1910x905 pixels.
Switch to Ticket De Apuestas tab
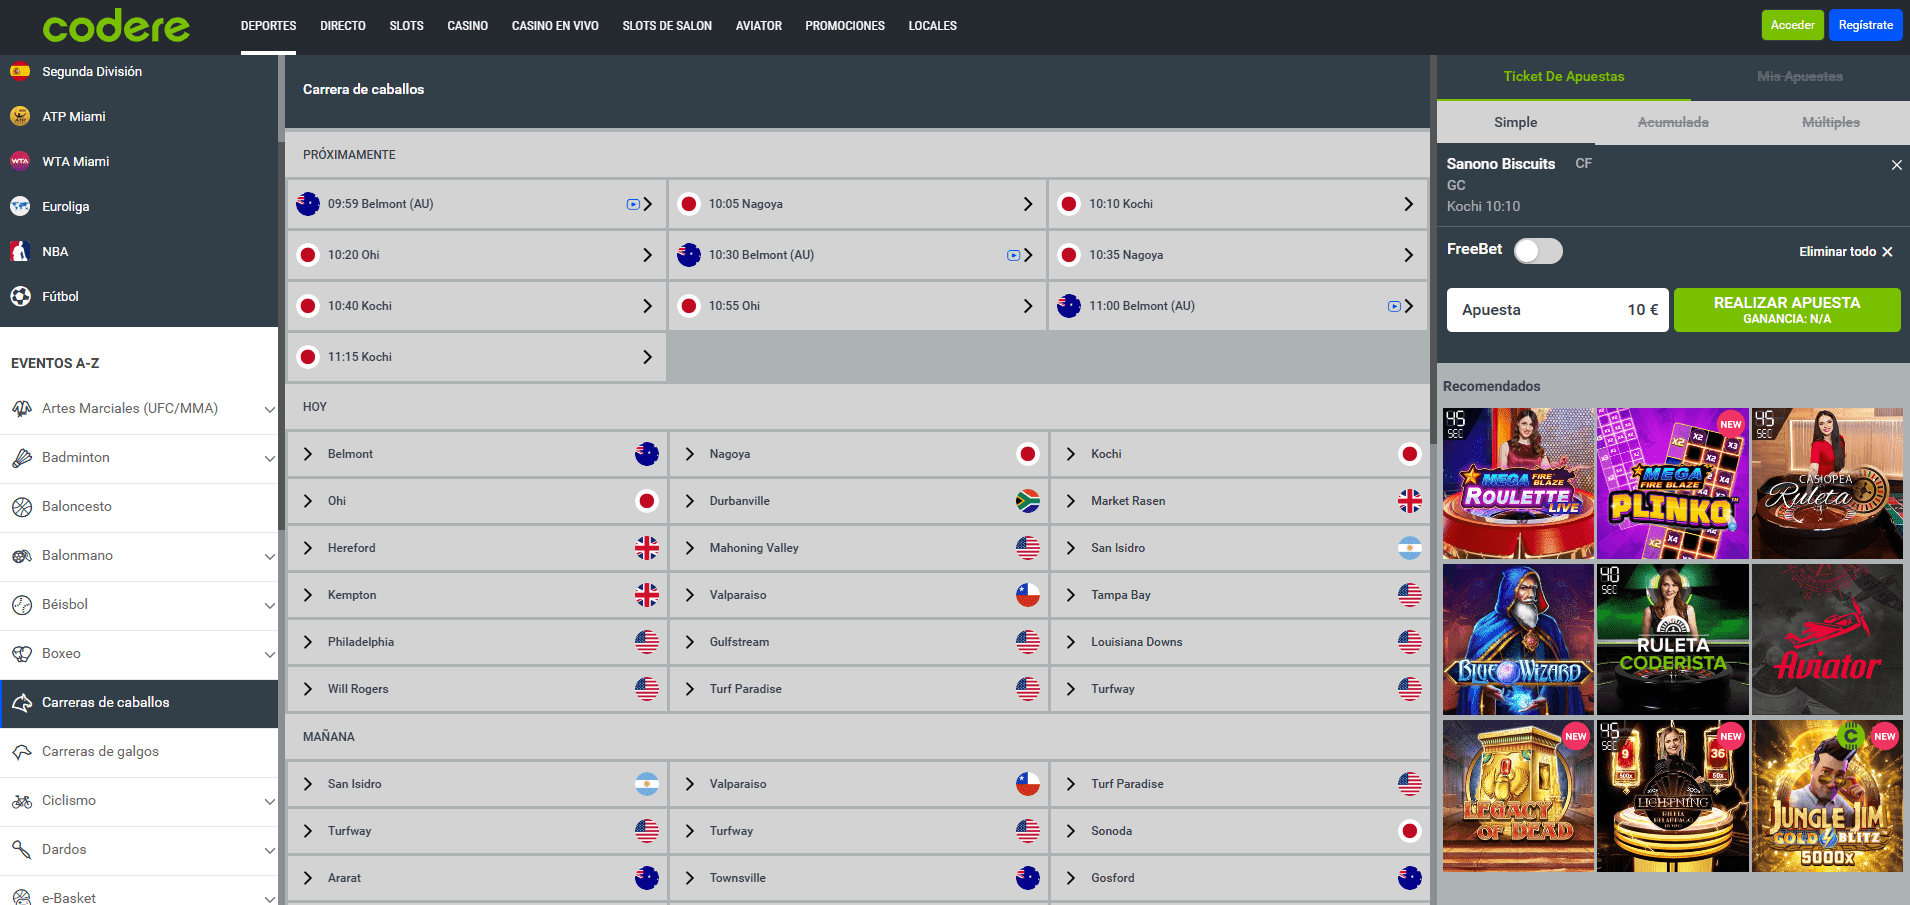tap(1564, 77)
